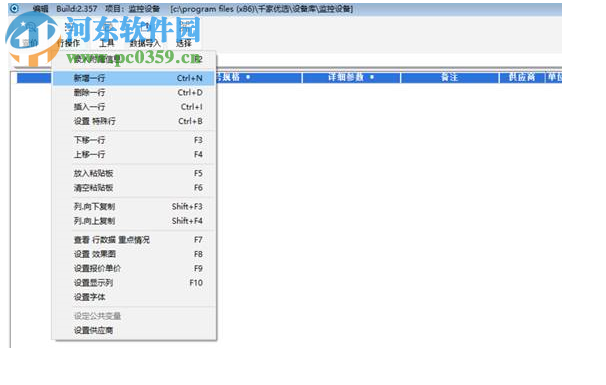Image resolution: width=606 pixels, height=385 pixels.
Task: Choose 清空粘贴板 menu item
Action: 134,187
